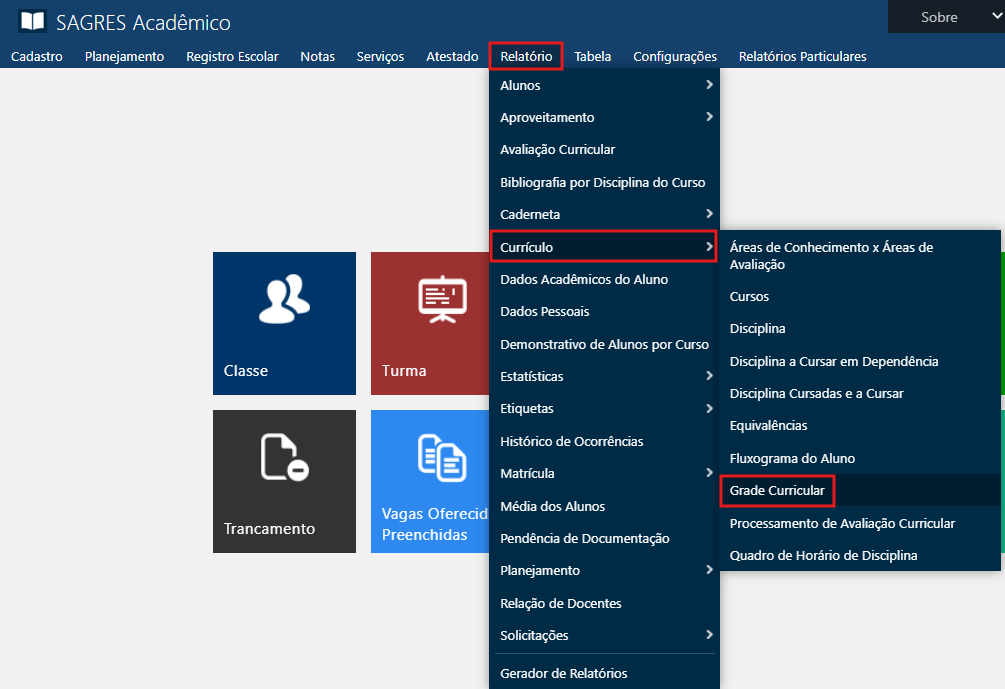
Task: Open the Configurações menu
Action: pyautogui.click(x=675, y=56)
